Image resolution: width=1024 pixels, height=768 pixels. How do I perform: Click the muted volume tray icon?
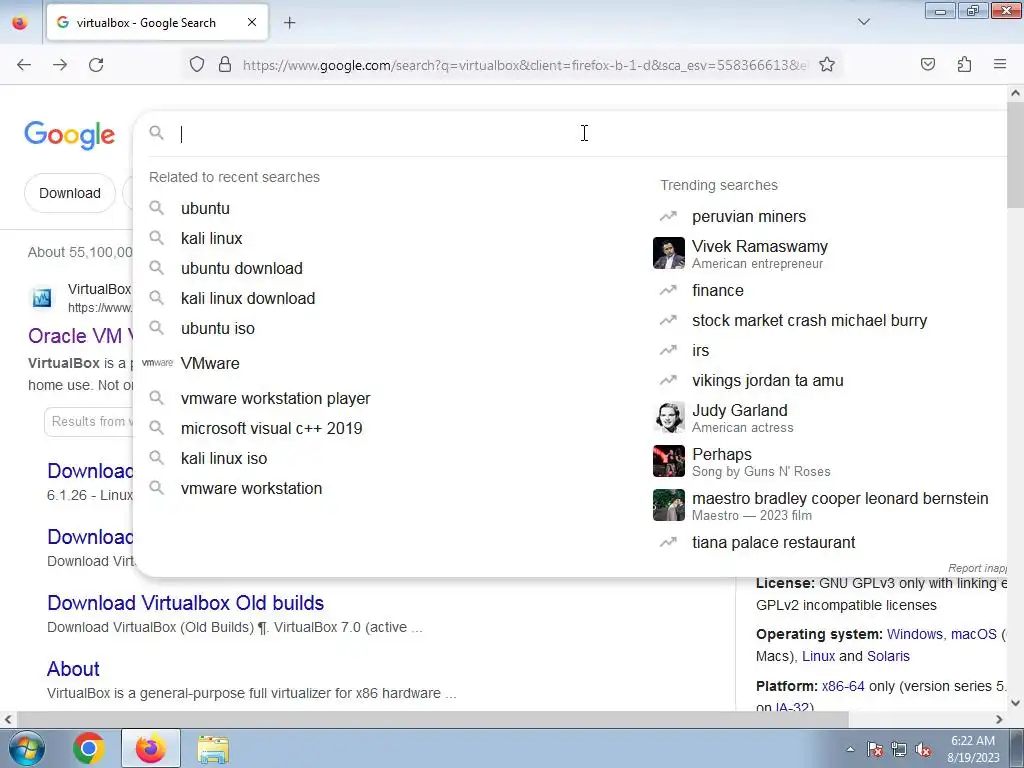tap(923, 750)
